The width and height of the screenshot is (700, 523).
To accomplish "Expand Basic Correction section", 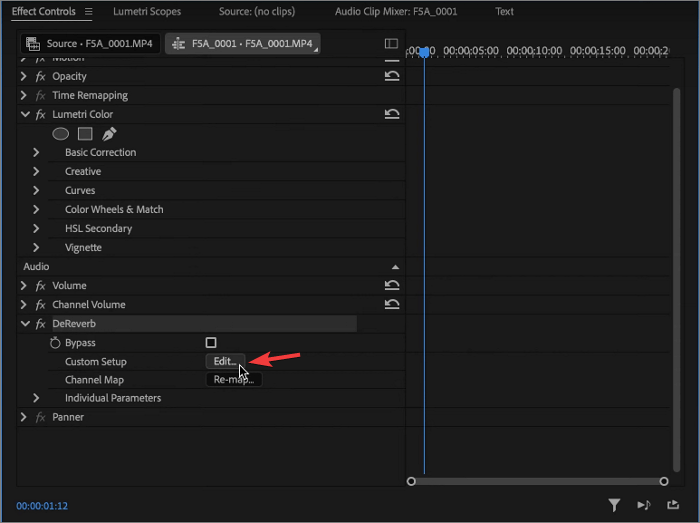I will click(36, 153).
